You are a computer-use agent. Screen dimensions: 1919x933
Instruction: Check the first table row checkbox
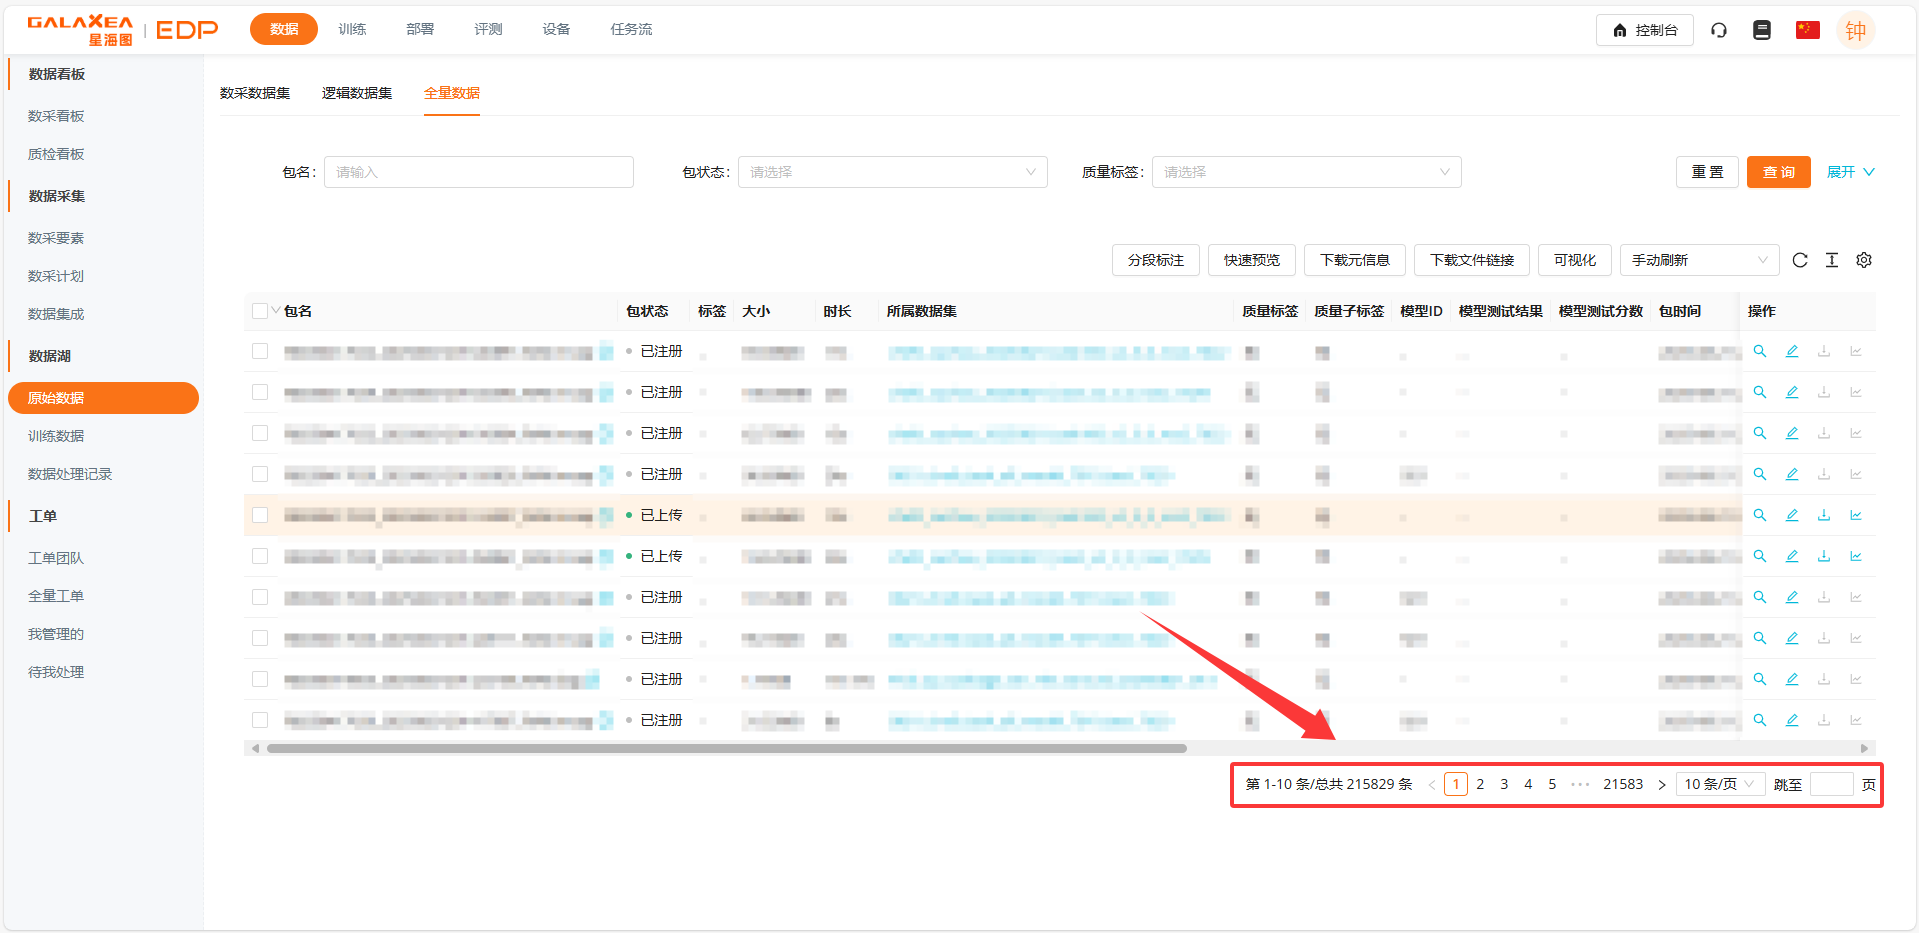260,351
